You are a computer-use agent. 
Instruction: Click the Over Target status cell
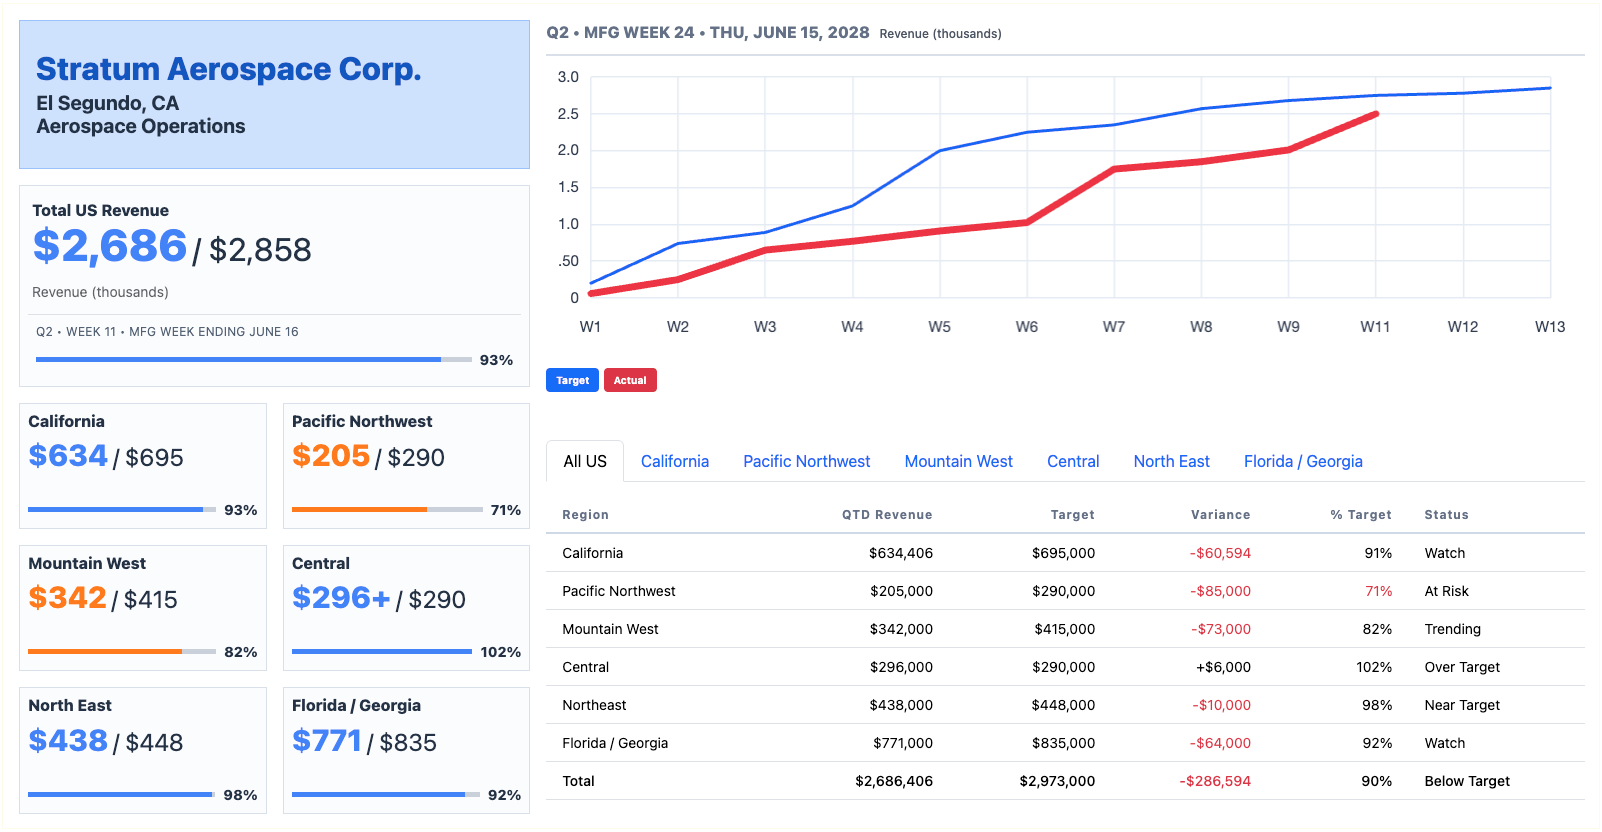[x=1462, y=667]
